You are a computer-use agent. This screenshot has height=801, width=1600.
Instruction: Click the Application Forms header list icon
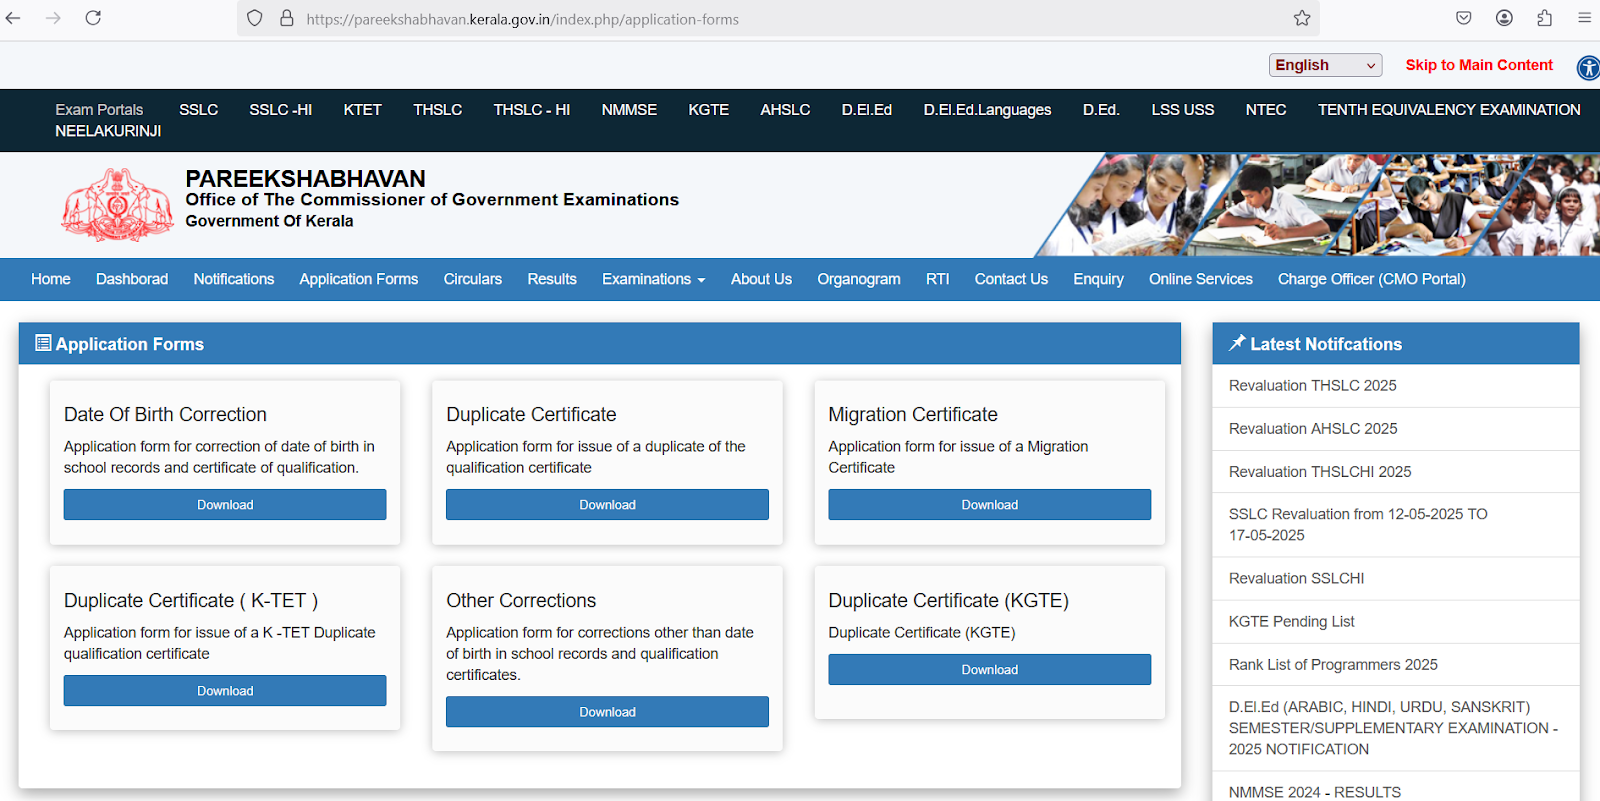[x=43, y=343]
